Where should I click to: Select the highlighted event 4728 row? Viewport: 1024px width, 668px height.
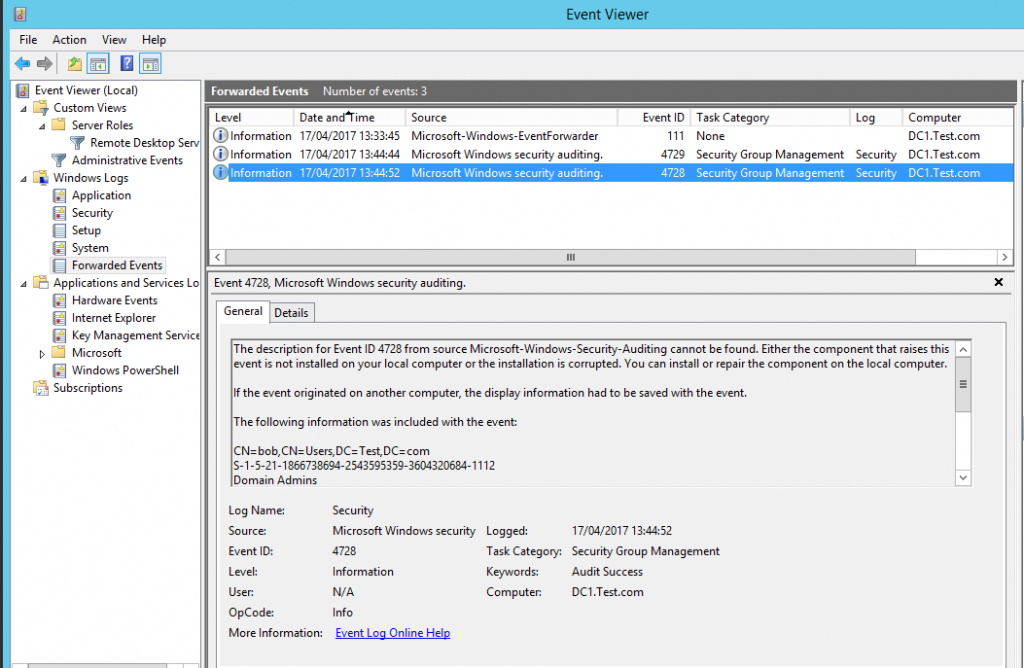pyautogui.click(x=611, y=173)
